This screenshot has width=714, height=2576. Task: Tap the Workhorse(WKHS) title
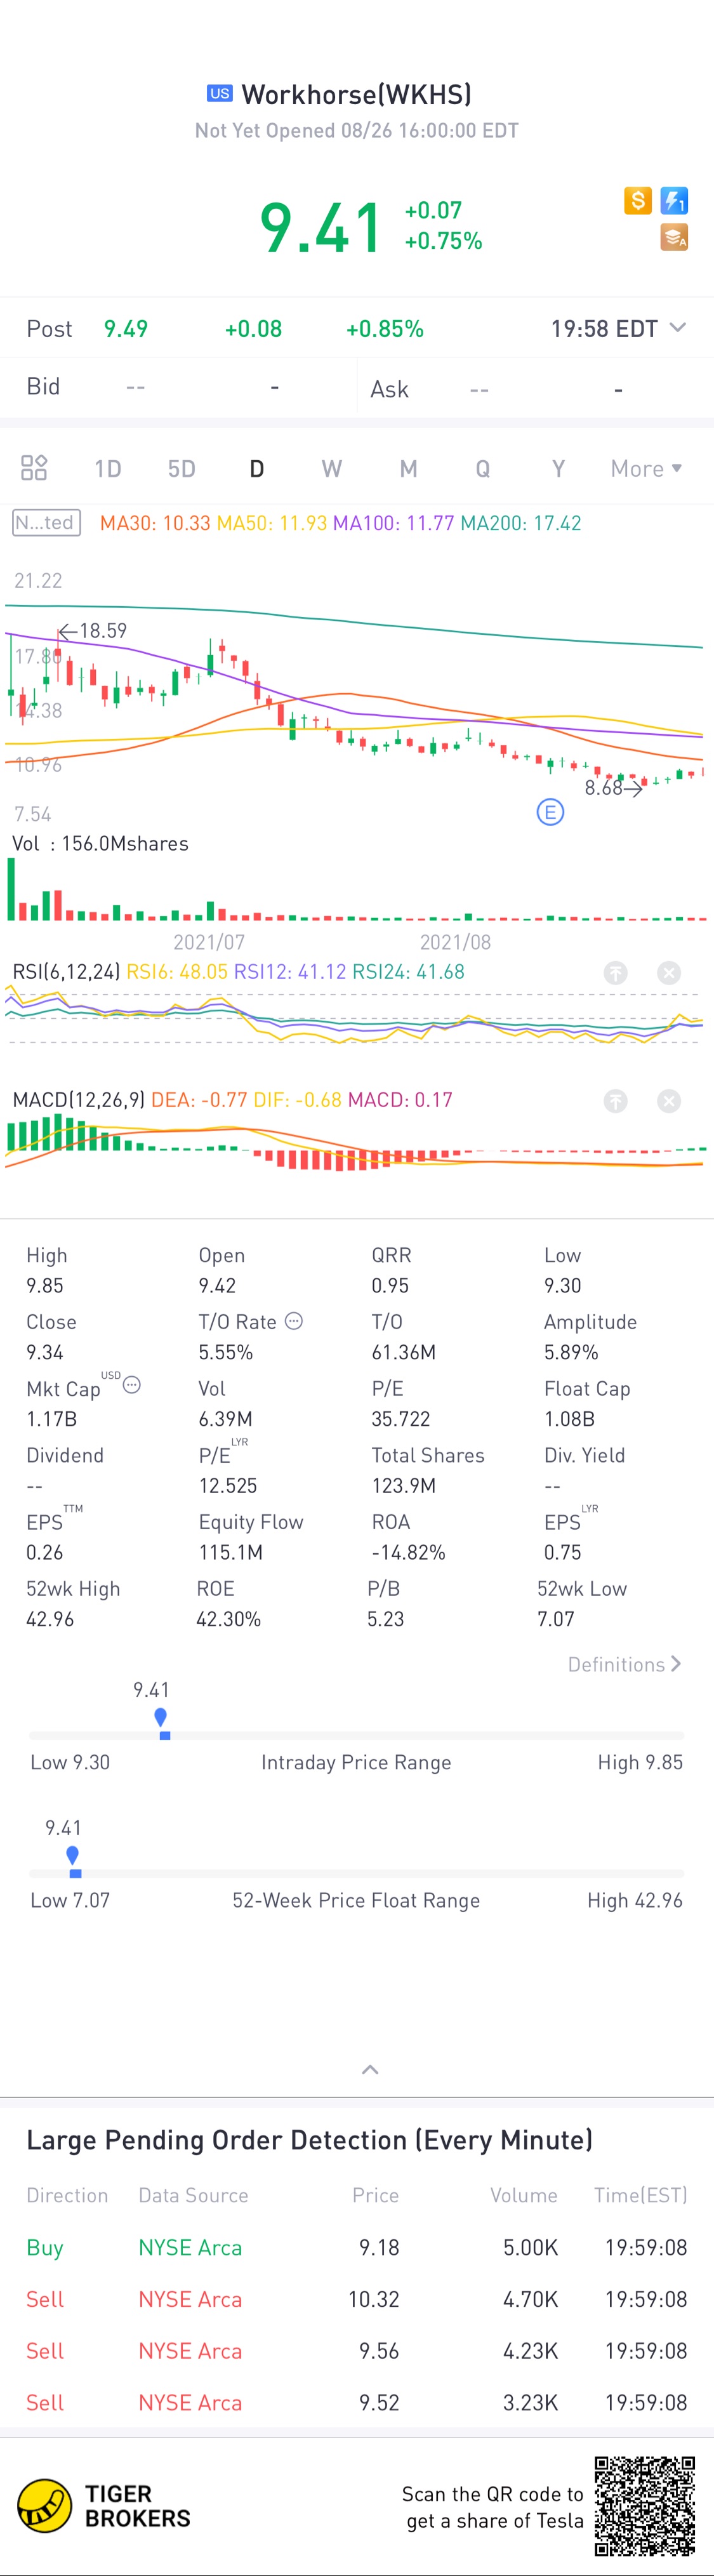[x=356, y=94]
